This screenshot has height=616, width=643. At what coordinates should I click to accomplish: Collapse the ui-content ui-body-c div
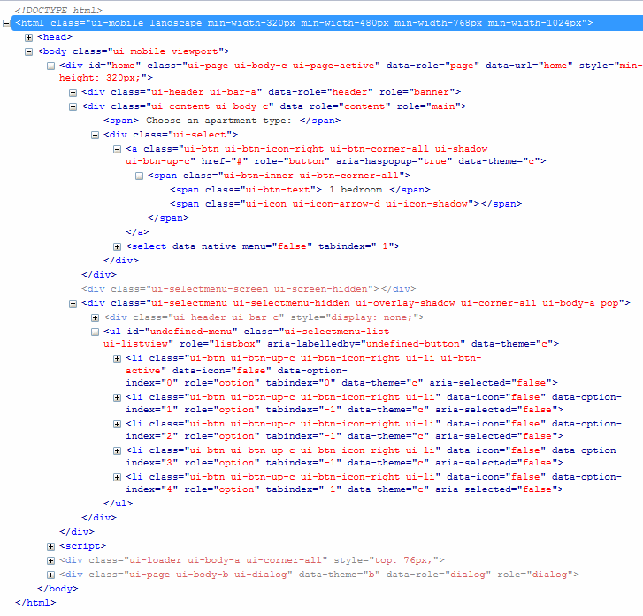click(73, 107)
